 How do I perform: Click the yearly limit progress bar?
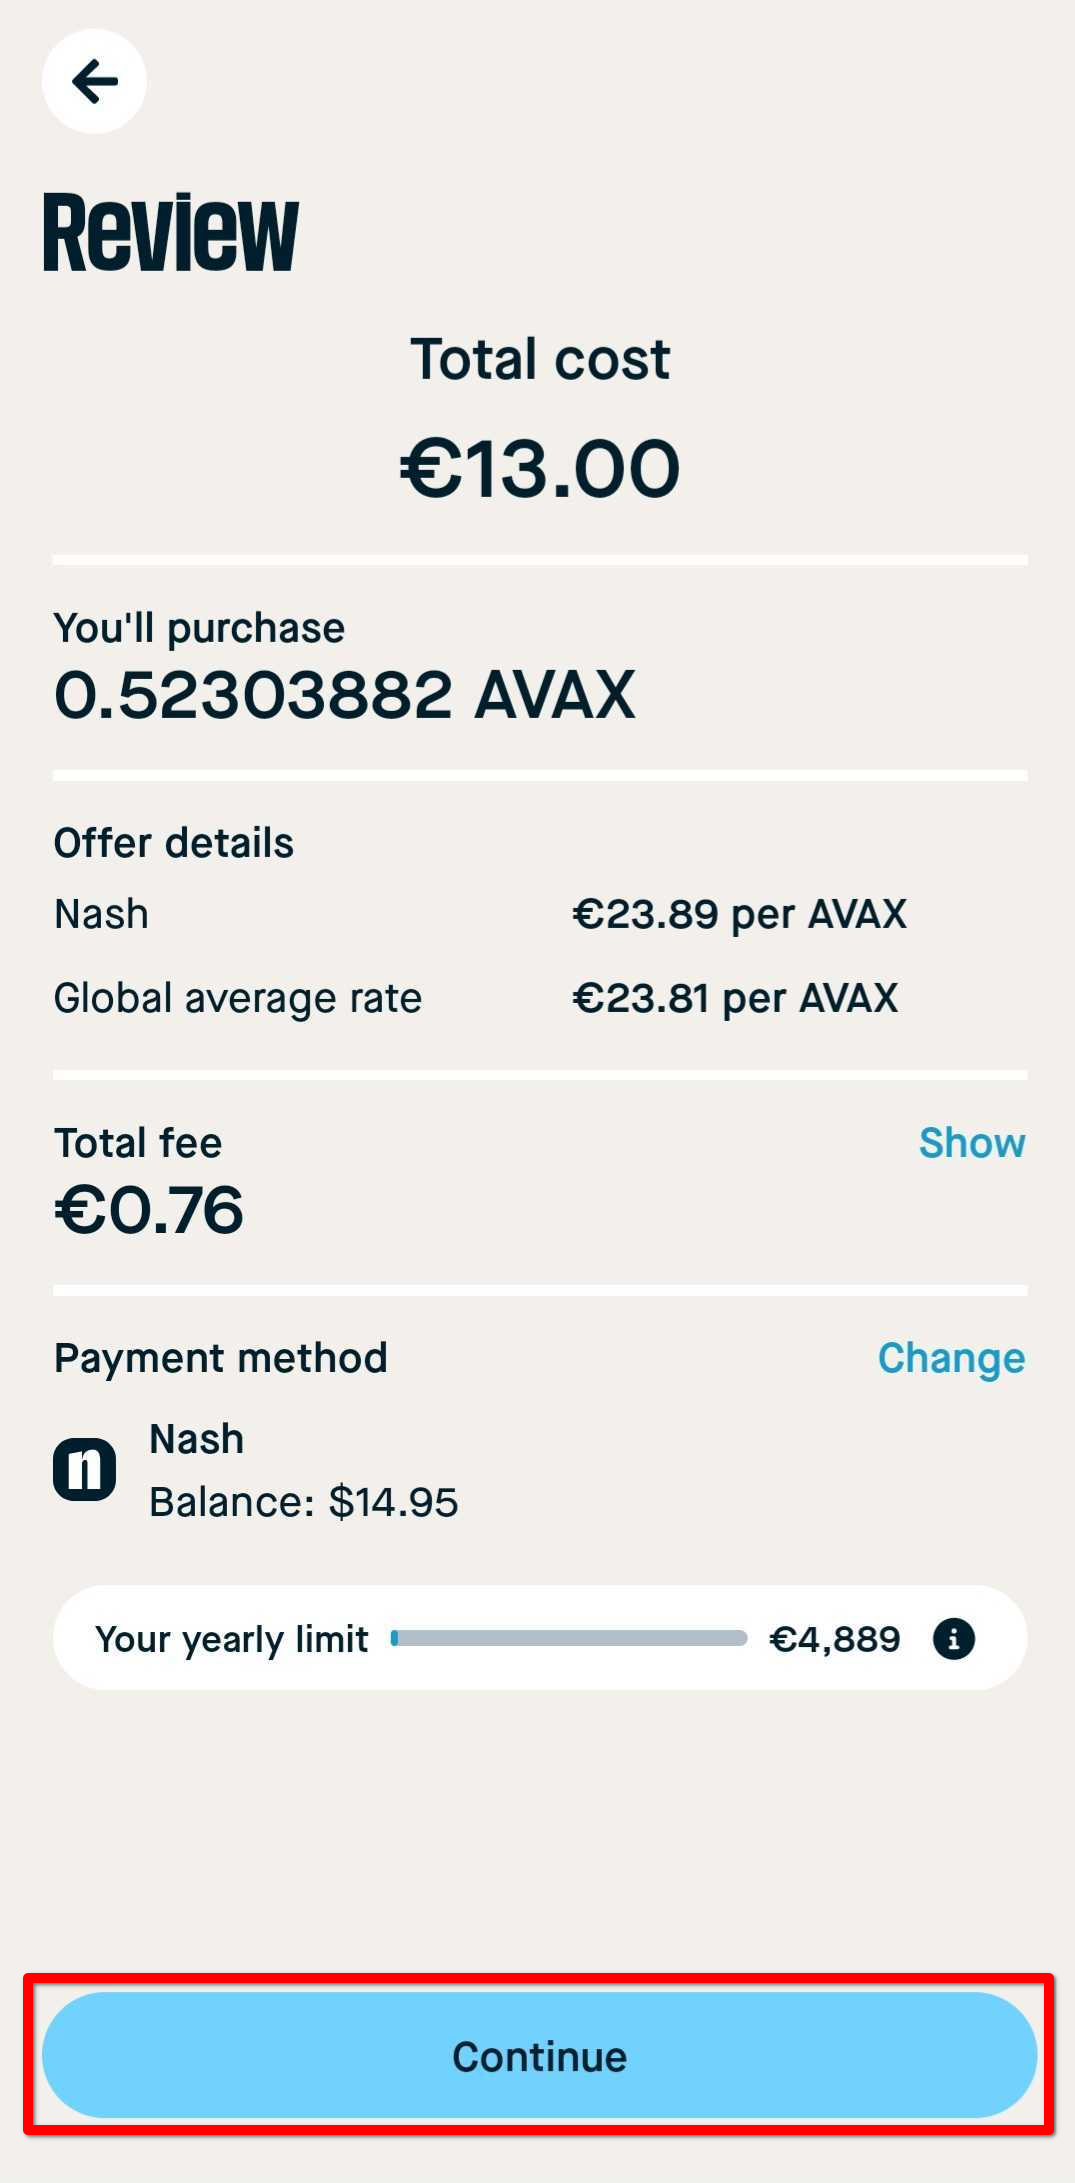569,1638
